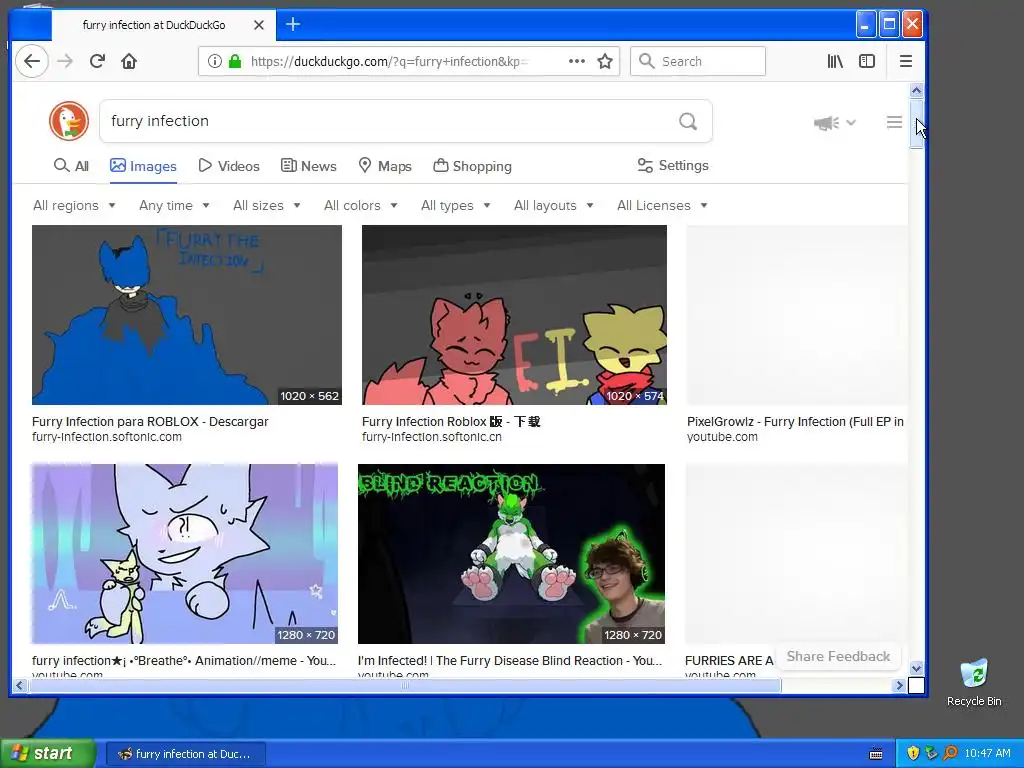The height and width of the screenshot is (768, 1024).
Task: Click the vertical scrollbar down arrow
Action: click(916, 668)
